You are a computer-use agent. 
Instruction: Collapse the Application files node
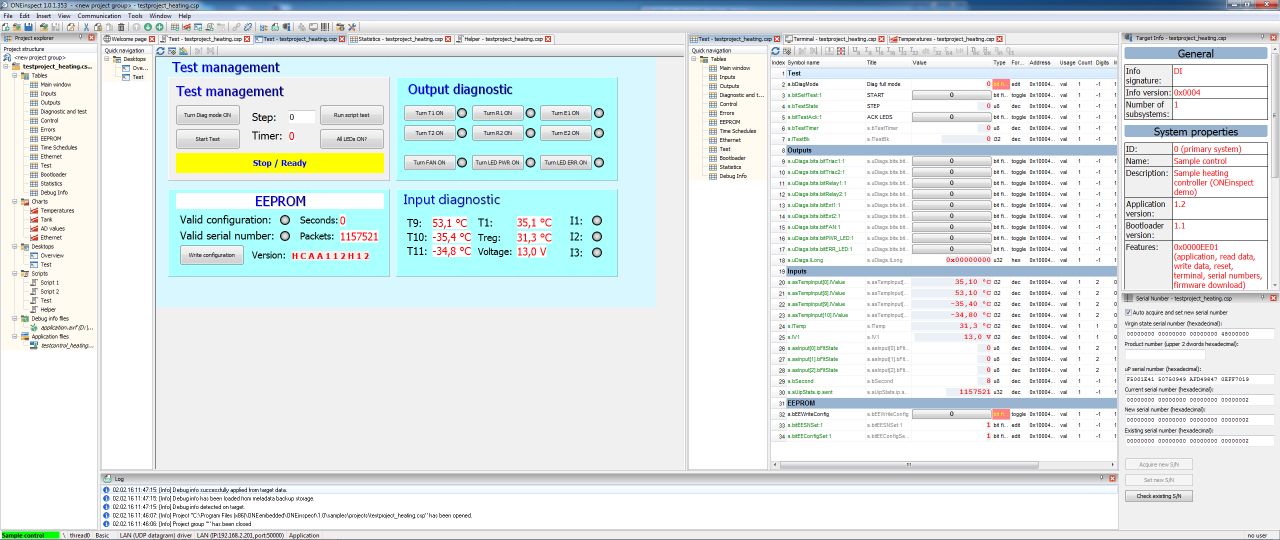[16, 336]
